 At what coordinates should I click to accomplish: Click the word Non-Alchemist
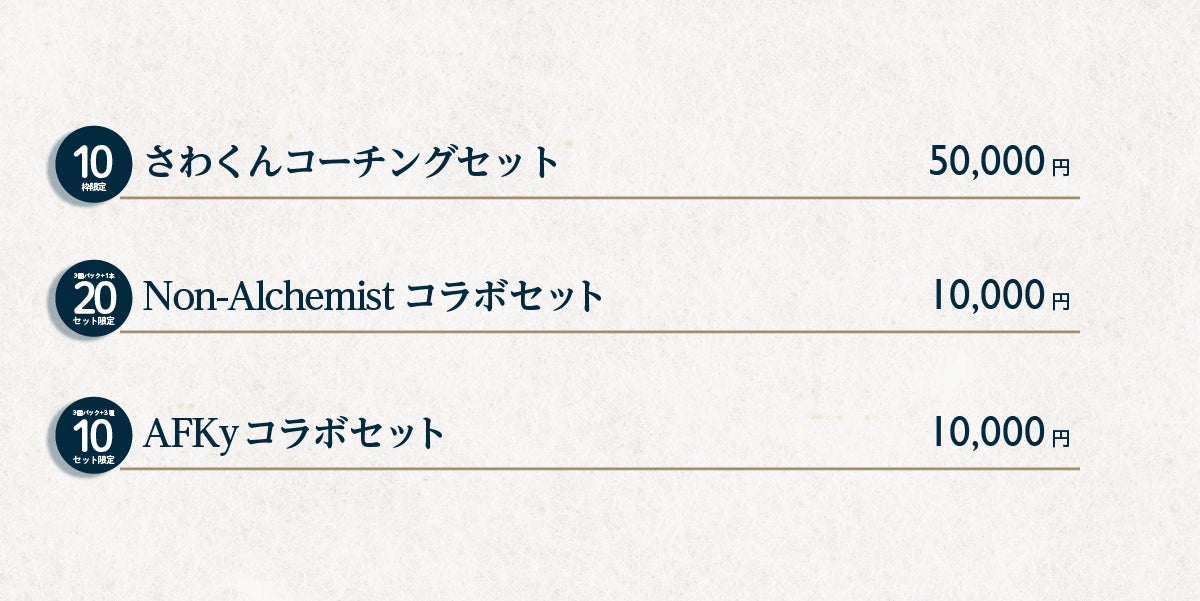pyautogui.click(x=268, y=297)
